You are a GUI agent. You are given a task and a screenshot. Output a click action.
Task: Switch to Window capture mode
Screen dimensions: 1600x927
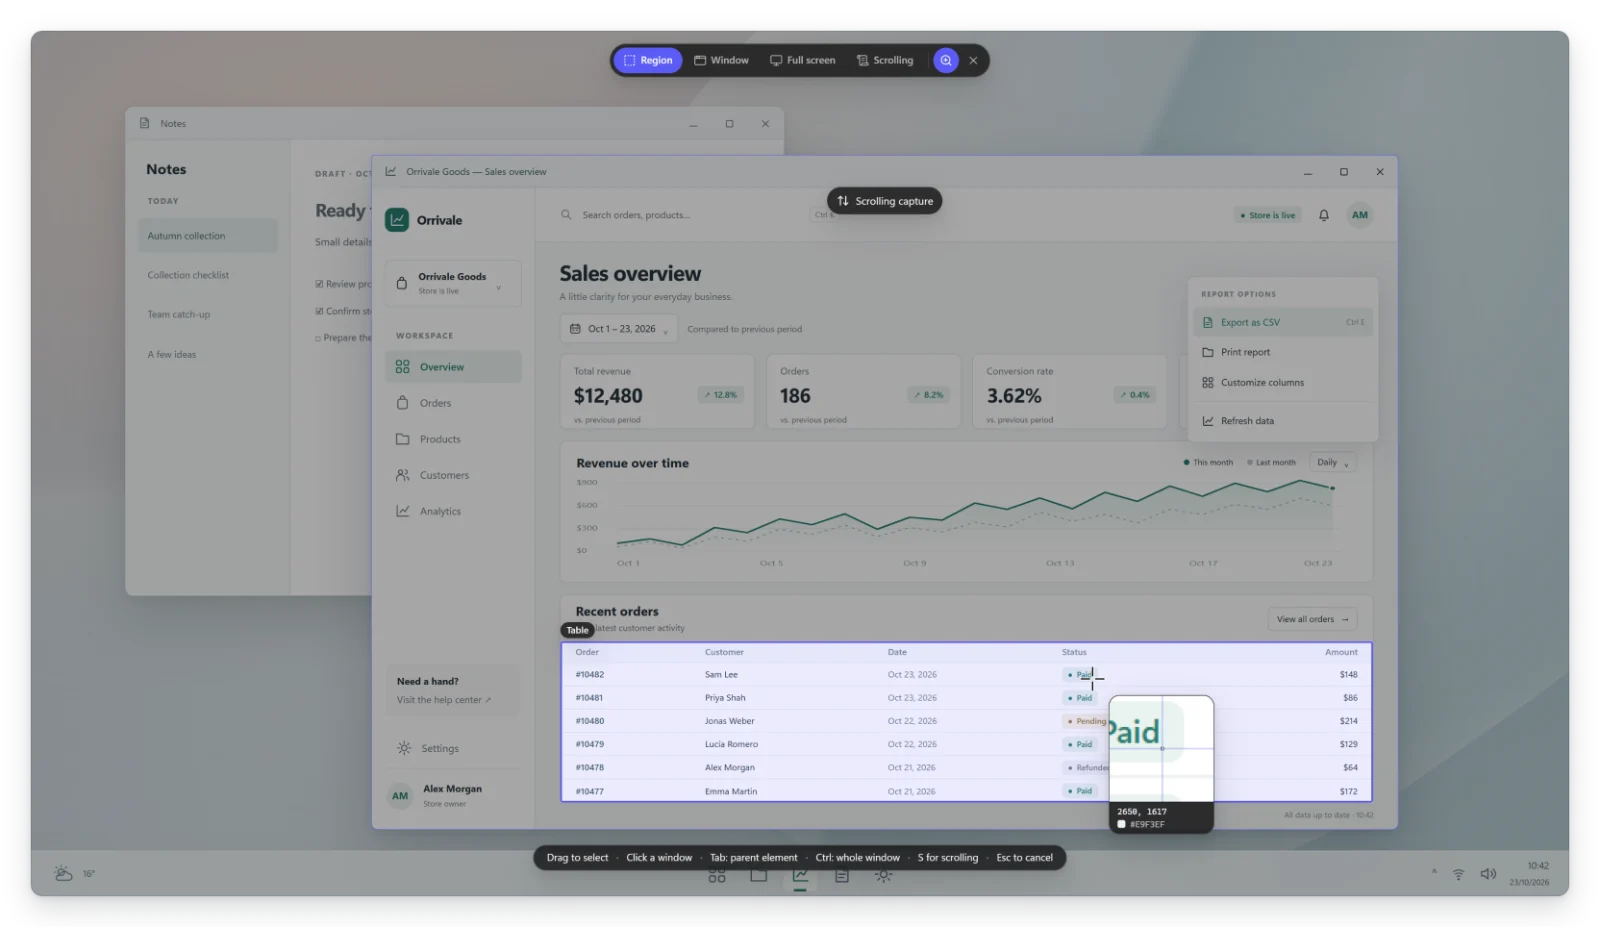[721, 60]
